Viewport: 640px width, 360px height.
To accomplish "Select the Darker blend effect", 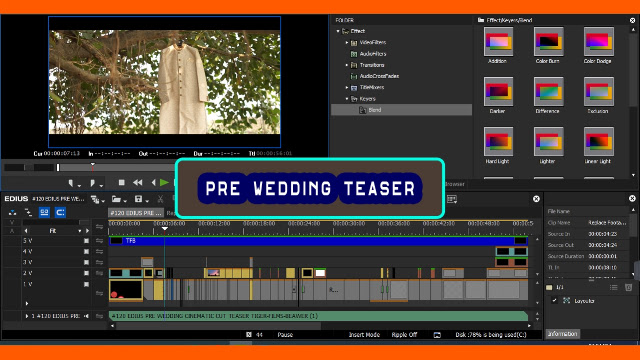I will [498, 92].
